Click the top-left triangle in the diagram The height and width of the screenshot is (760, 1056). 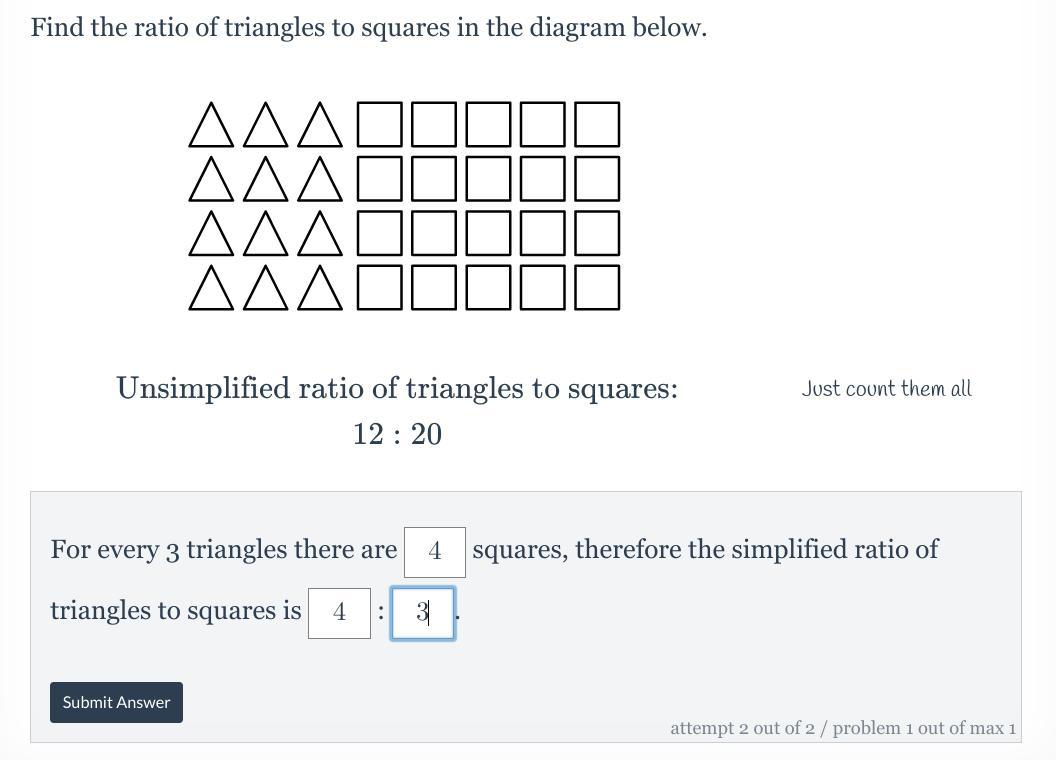tap(210, 127)
